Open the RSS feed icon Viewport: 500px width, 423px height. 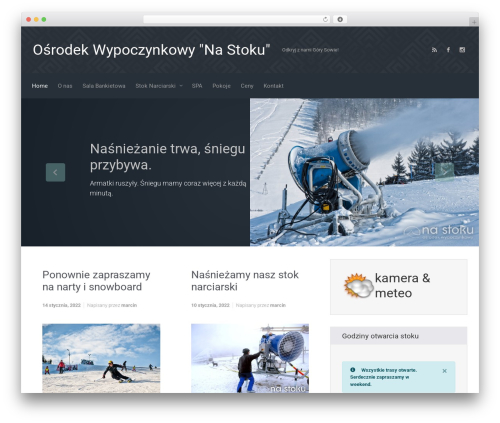point(434,50)
